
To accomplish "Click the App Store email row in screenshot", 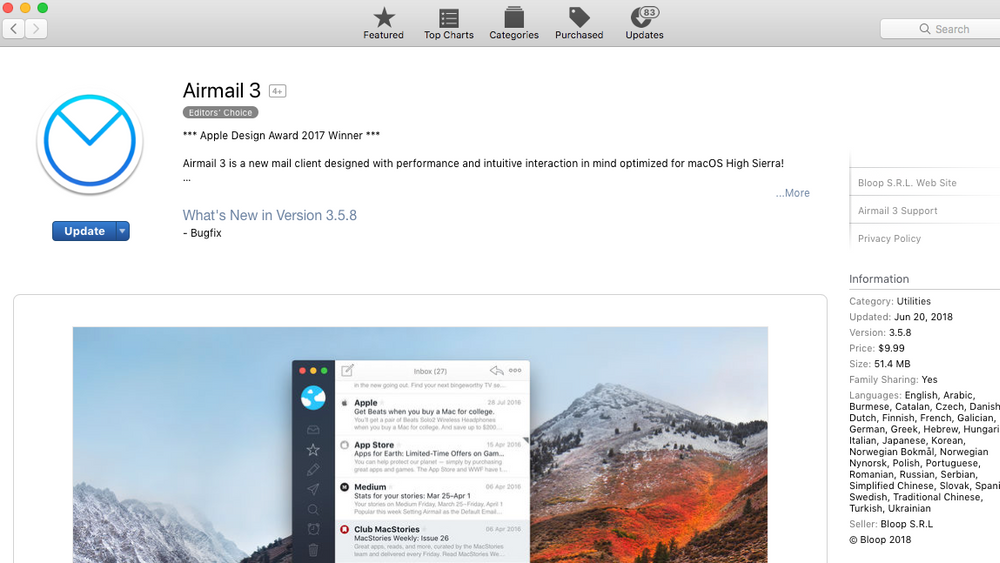I will (432, 457).
